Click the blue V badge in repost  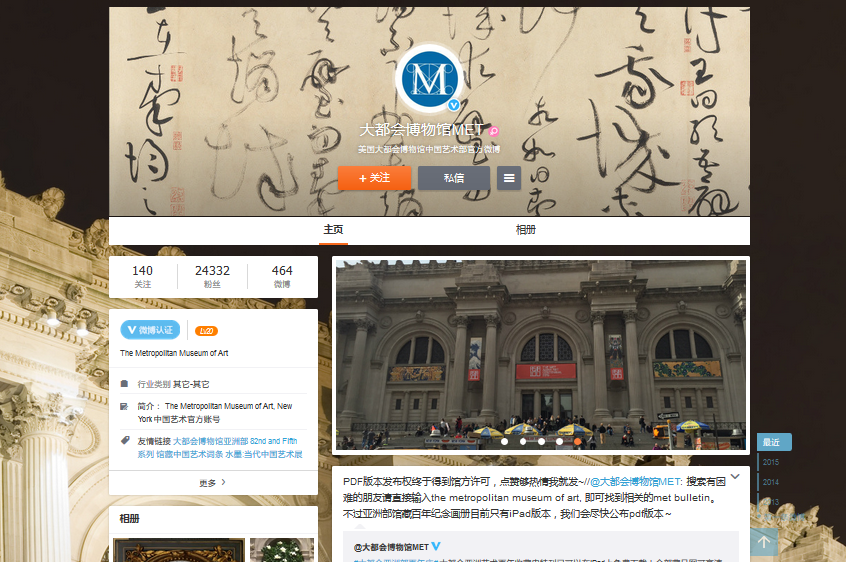click(436, 546)
